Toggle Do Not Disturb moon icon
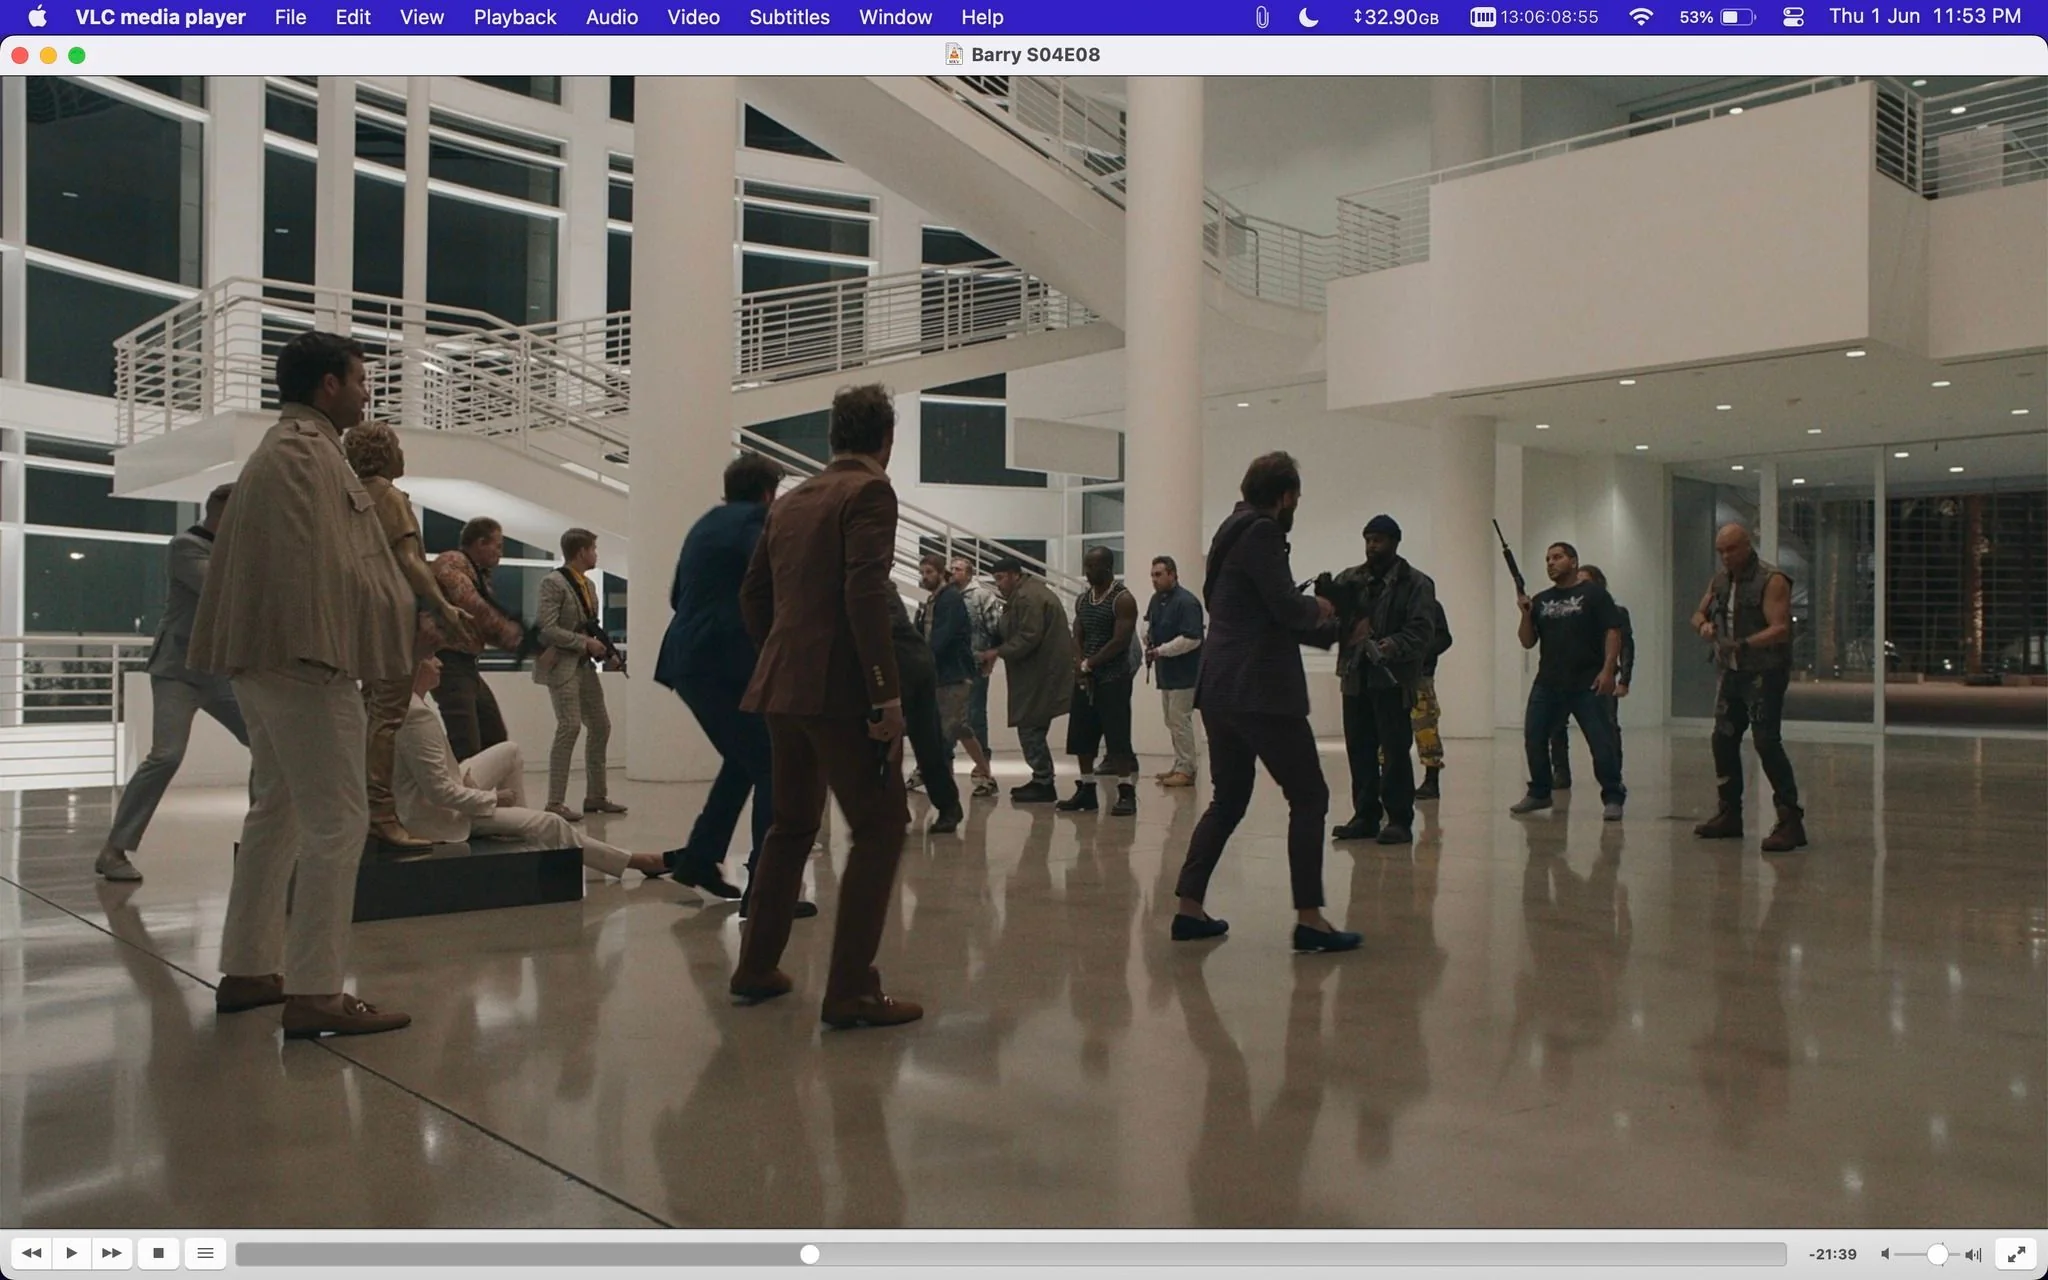This screenshot has width=2048, height=1280. pyautogui.click(x=1308, y=17)
